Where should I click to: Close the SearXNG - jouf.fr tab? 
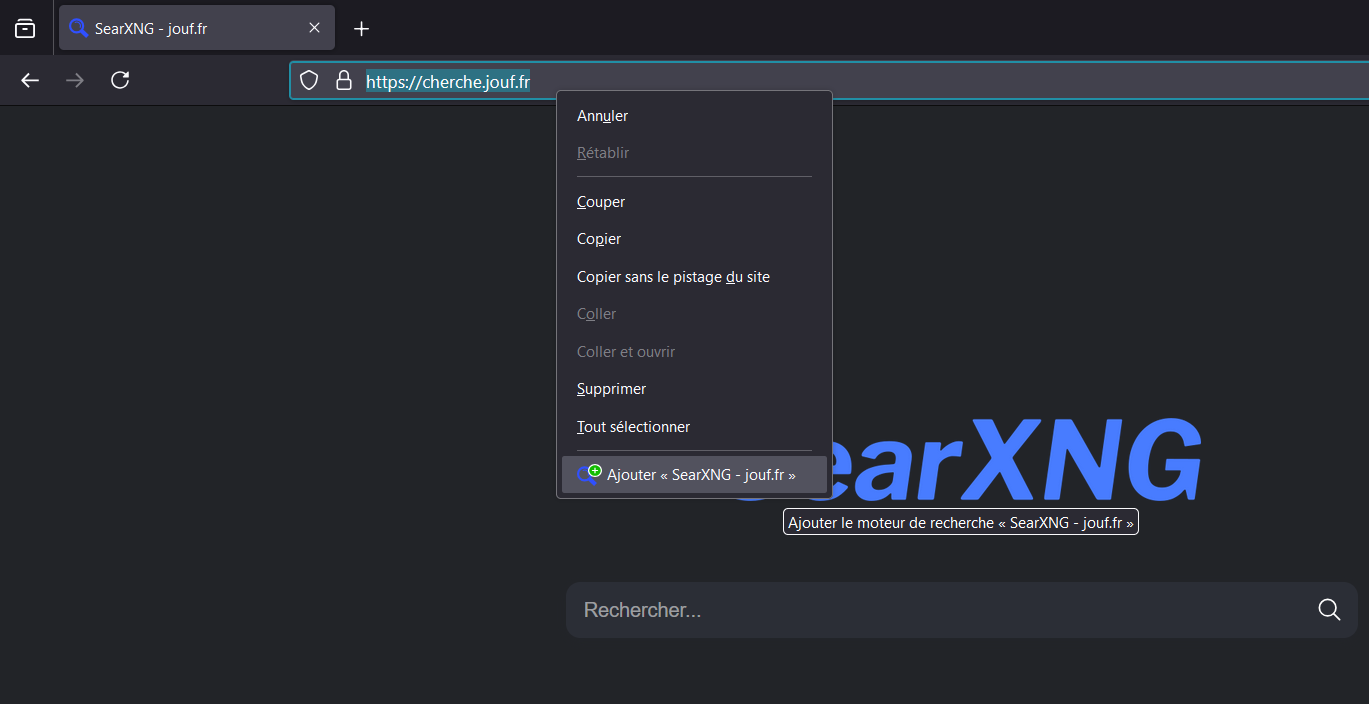[314, 28]
